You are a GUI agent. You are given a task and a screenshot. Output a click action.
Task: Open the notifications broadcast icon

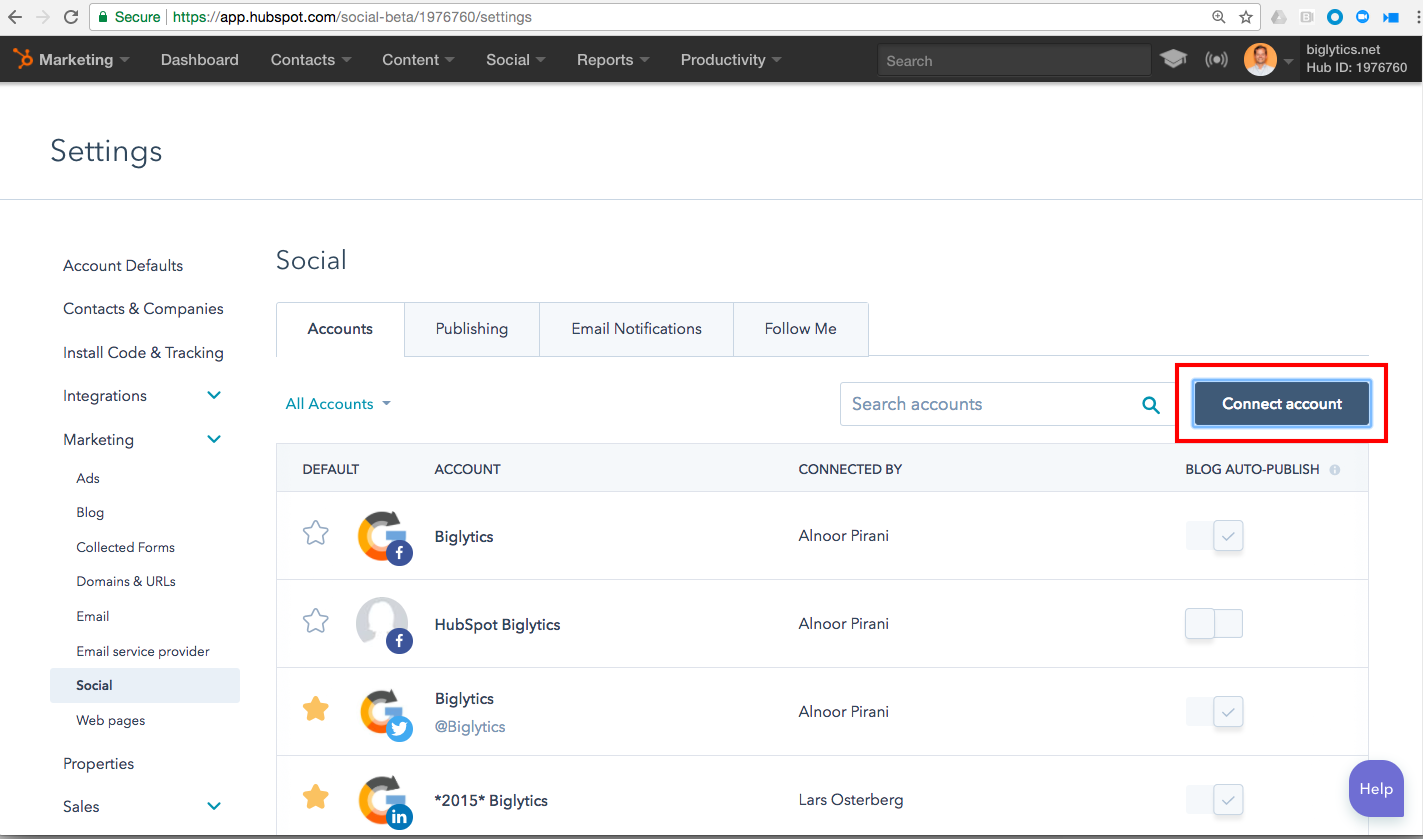coord(1216,60)
